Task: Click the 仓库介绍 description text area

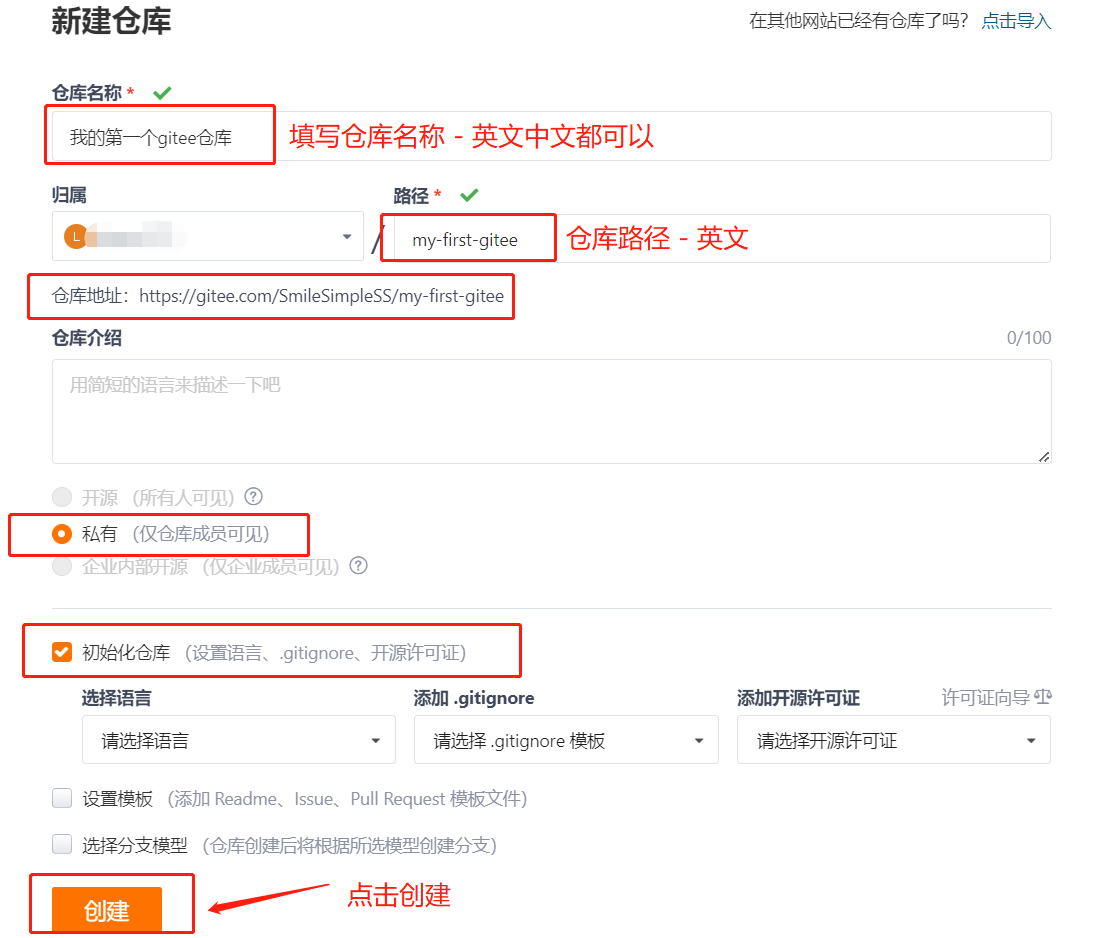Action: [x=550, y=411]
